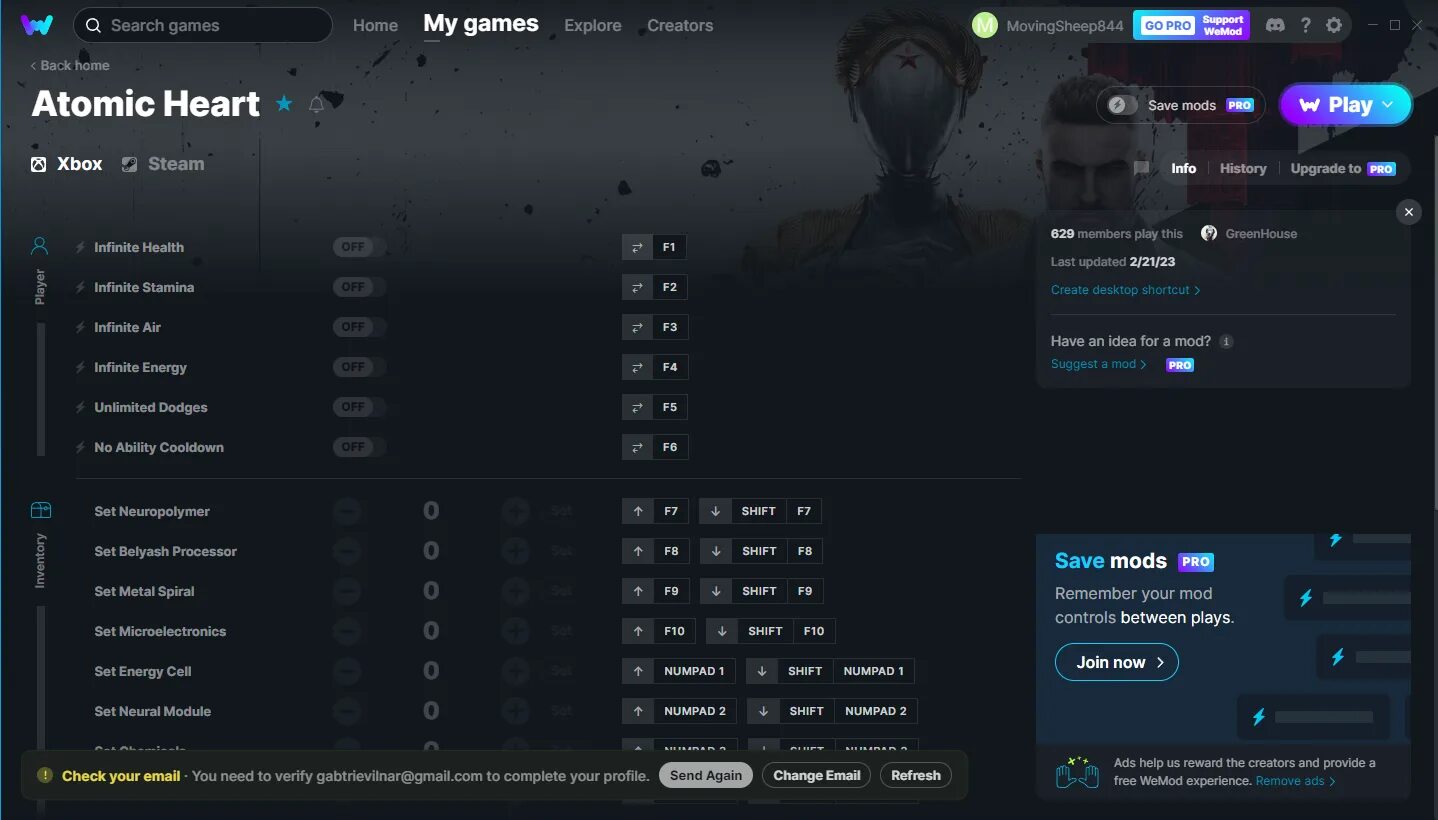Click the WeMod logo icon
This screenshot has height=820, width=1438.
tap(37, 25)
